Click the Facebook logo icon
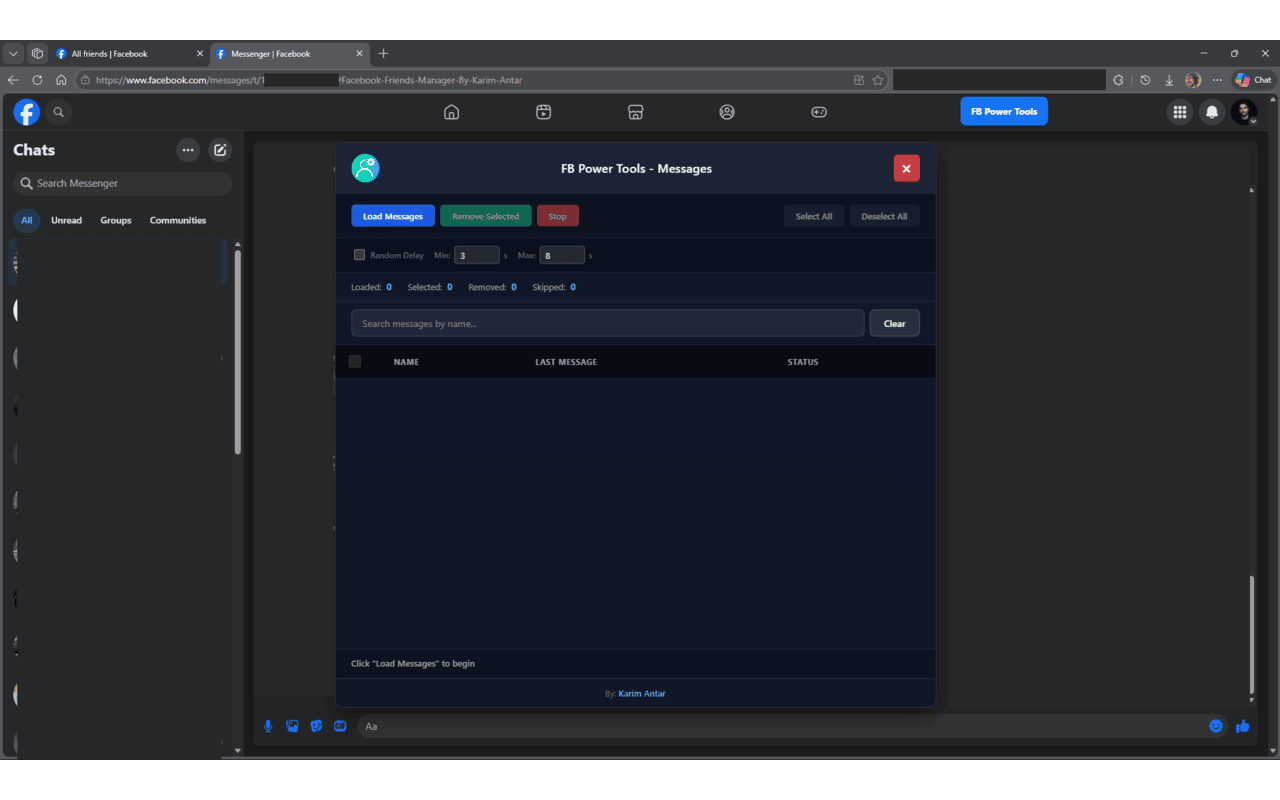This screenshot has width=1280, height=800. coord(26,112)
